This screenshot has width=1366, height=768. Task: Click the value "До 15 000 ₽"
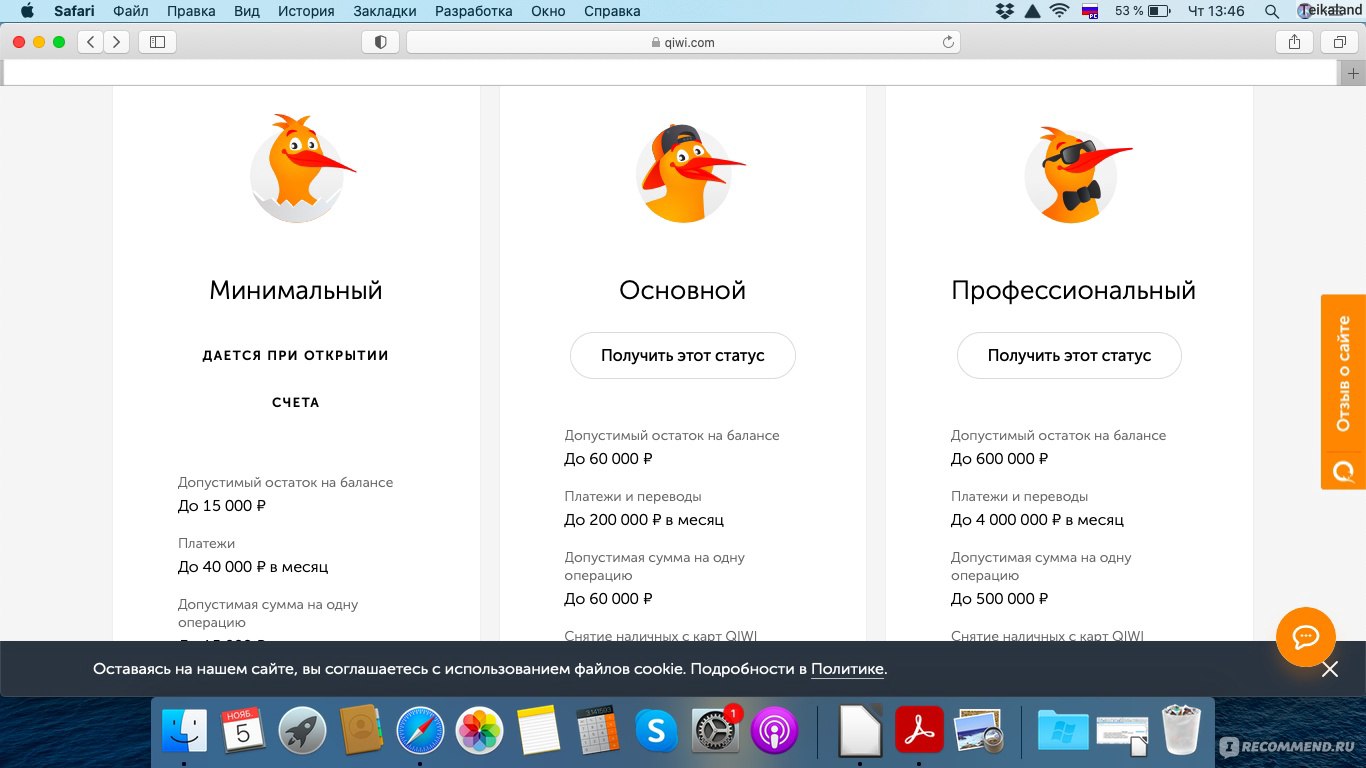[x=222, y=506]
